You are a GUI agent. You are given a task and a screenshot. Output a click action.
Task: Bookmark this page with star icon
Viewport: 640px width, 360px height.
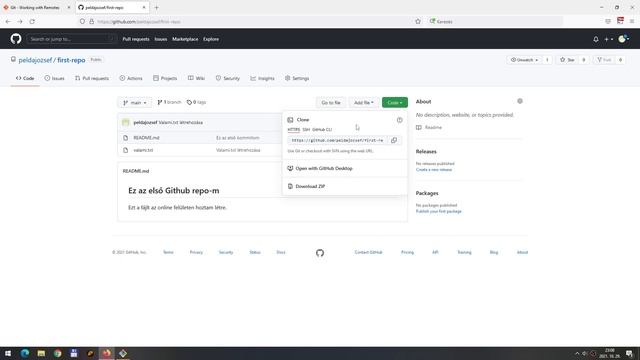pos(418,21)
